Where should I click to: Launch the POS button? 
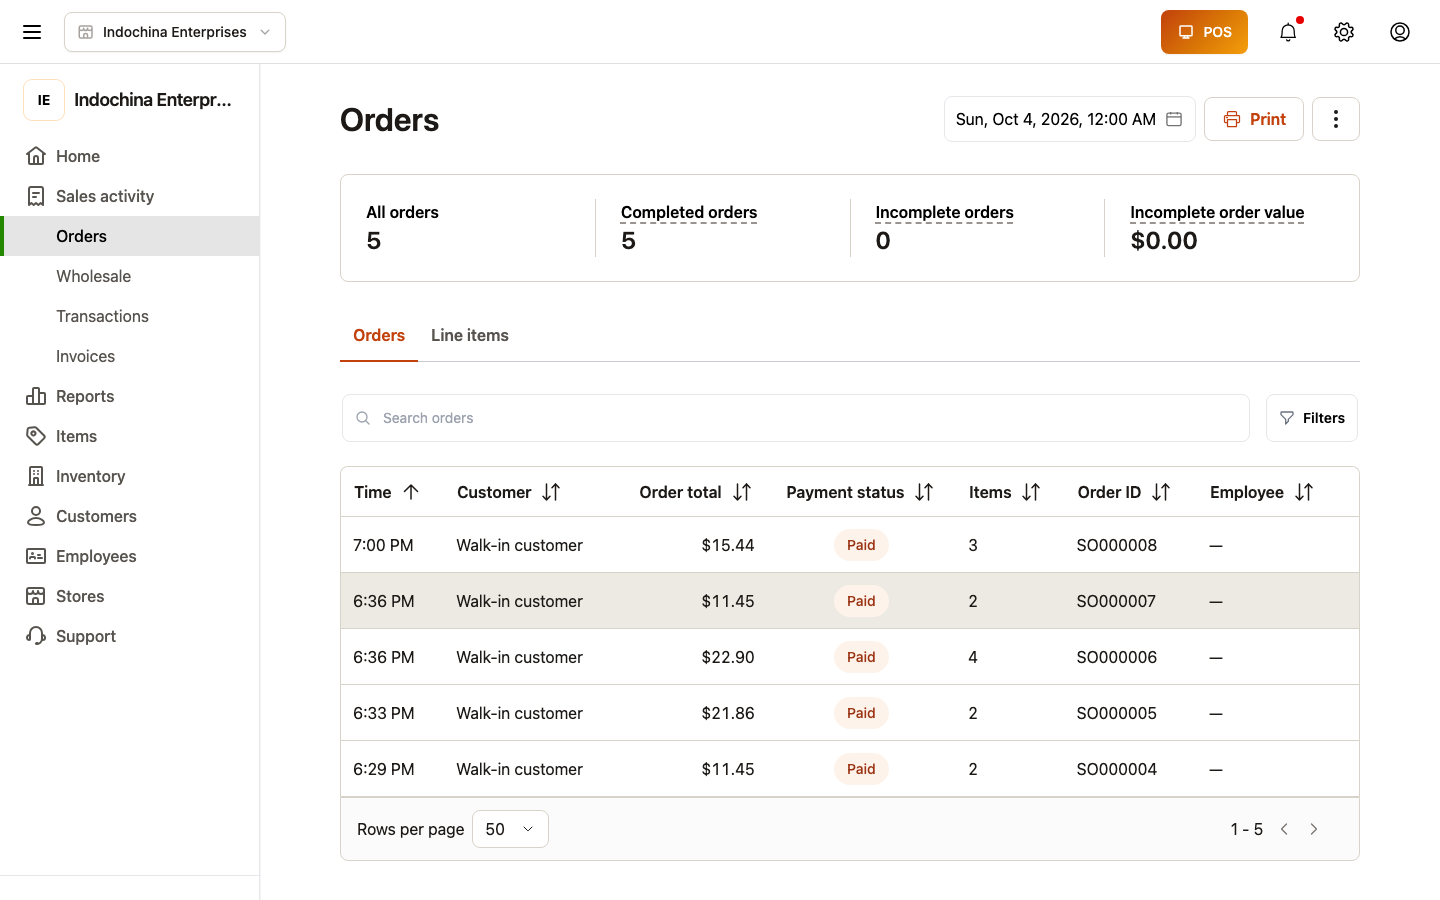1204,32
